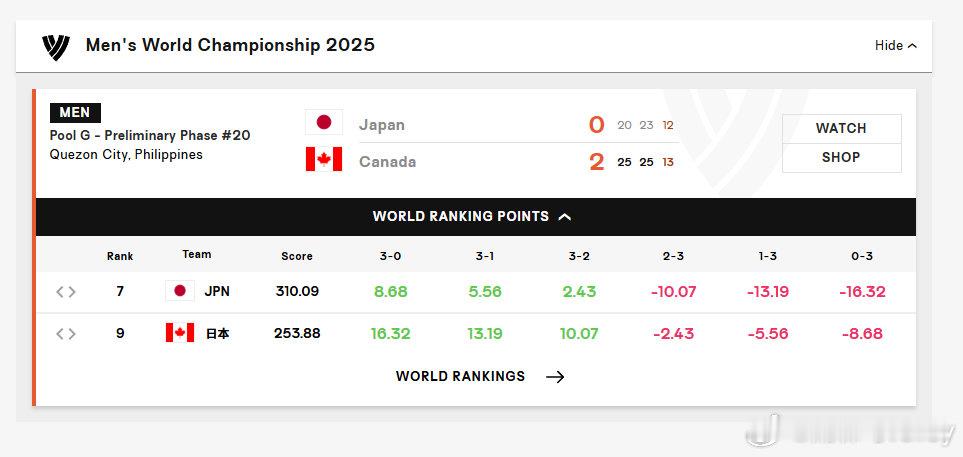Click the Score column header
The height and width of the screenshot is (457, 963).
point(297,256)
